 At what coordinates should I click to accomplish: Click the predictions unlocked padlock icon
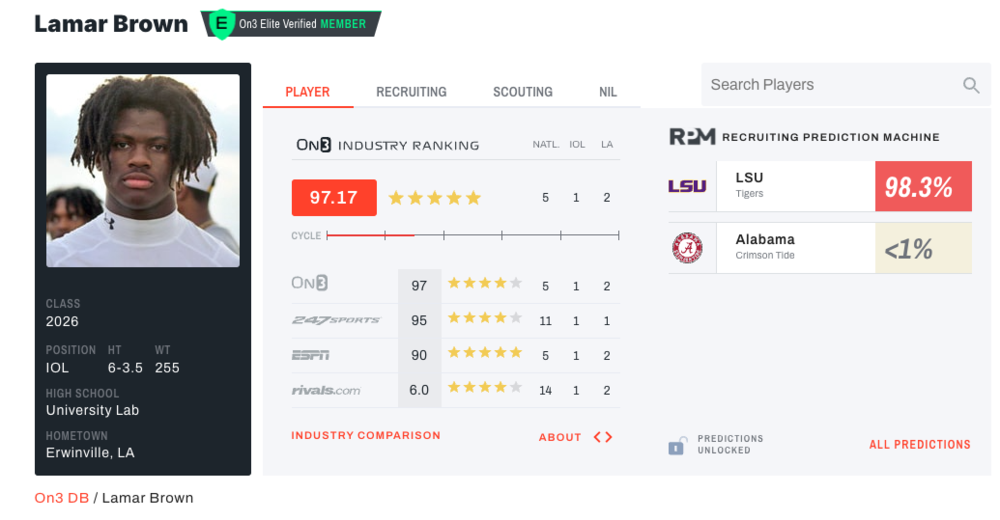(677, 445)
